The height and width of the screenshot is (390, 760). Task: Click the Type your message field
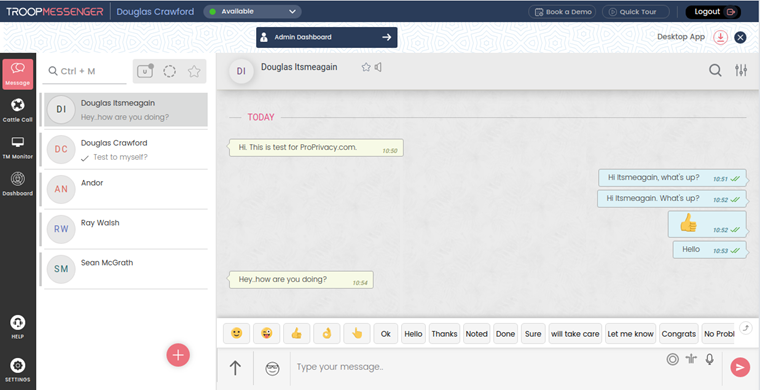477,367
